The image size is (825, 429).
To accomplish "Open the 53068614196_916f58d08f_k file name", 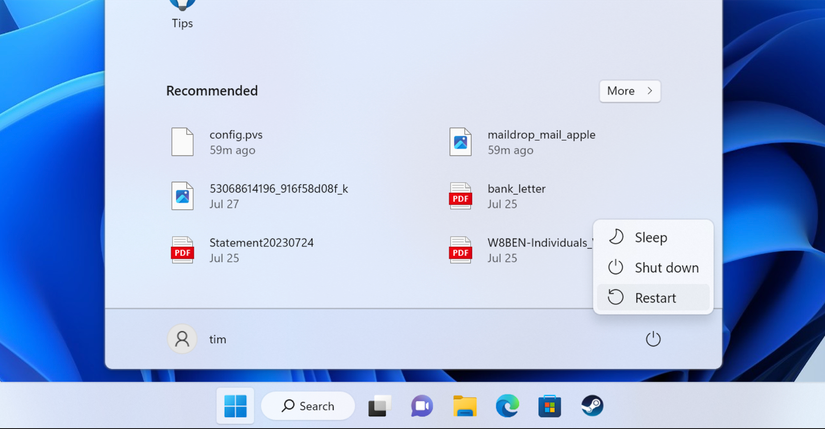I will tap(279, 189).
